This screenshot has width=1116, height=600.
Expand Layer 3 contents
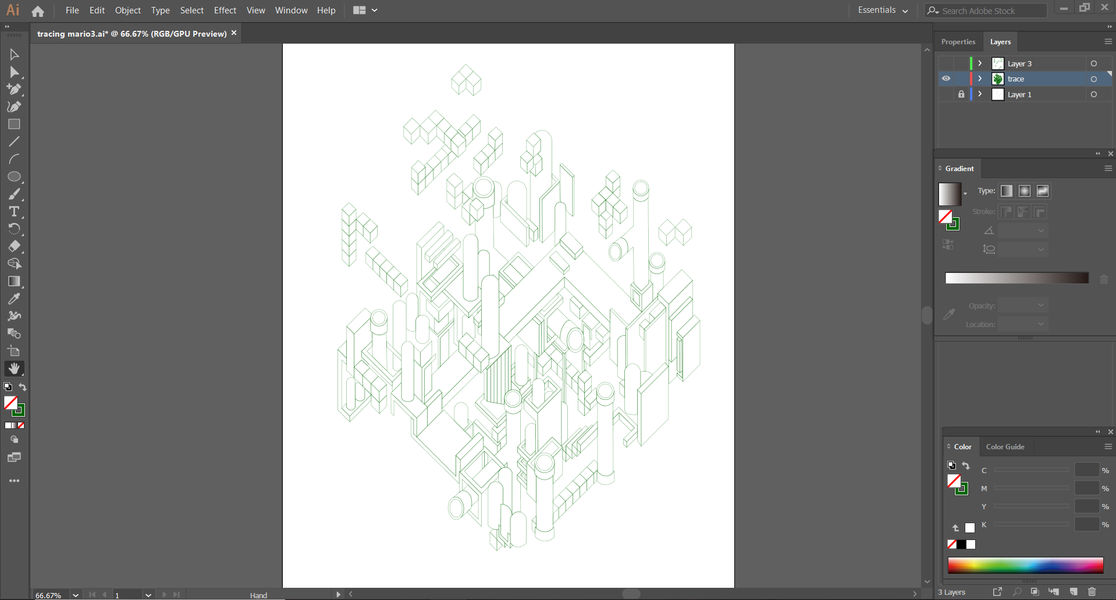[x=980, y=63]
